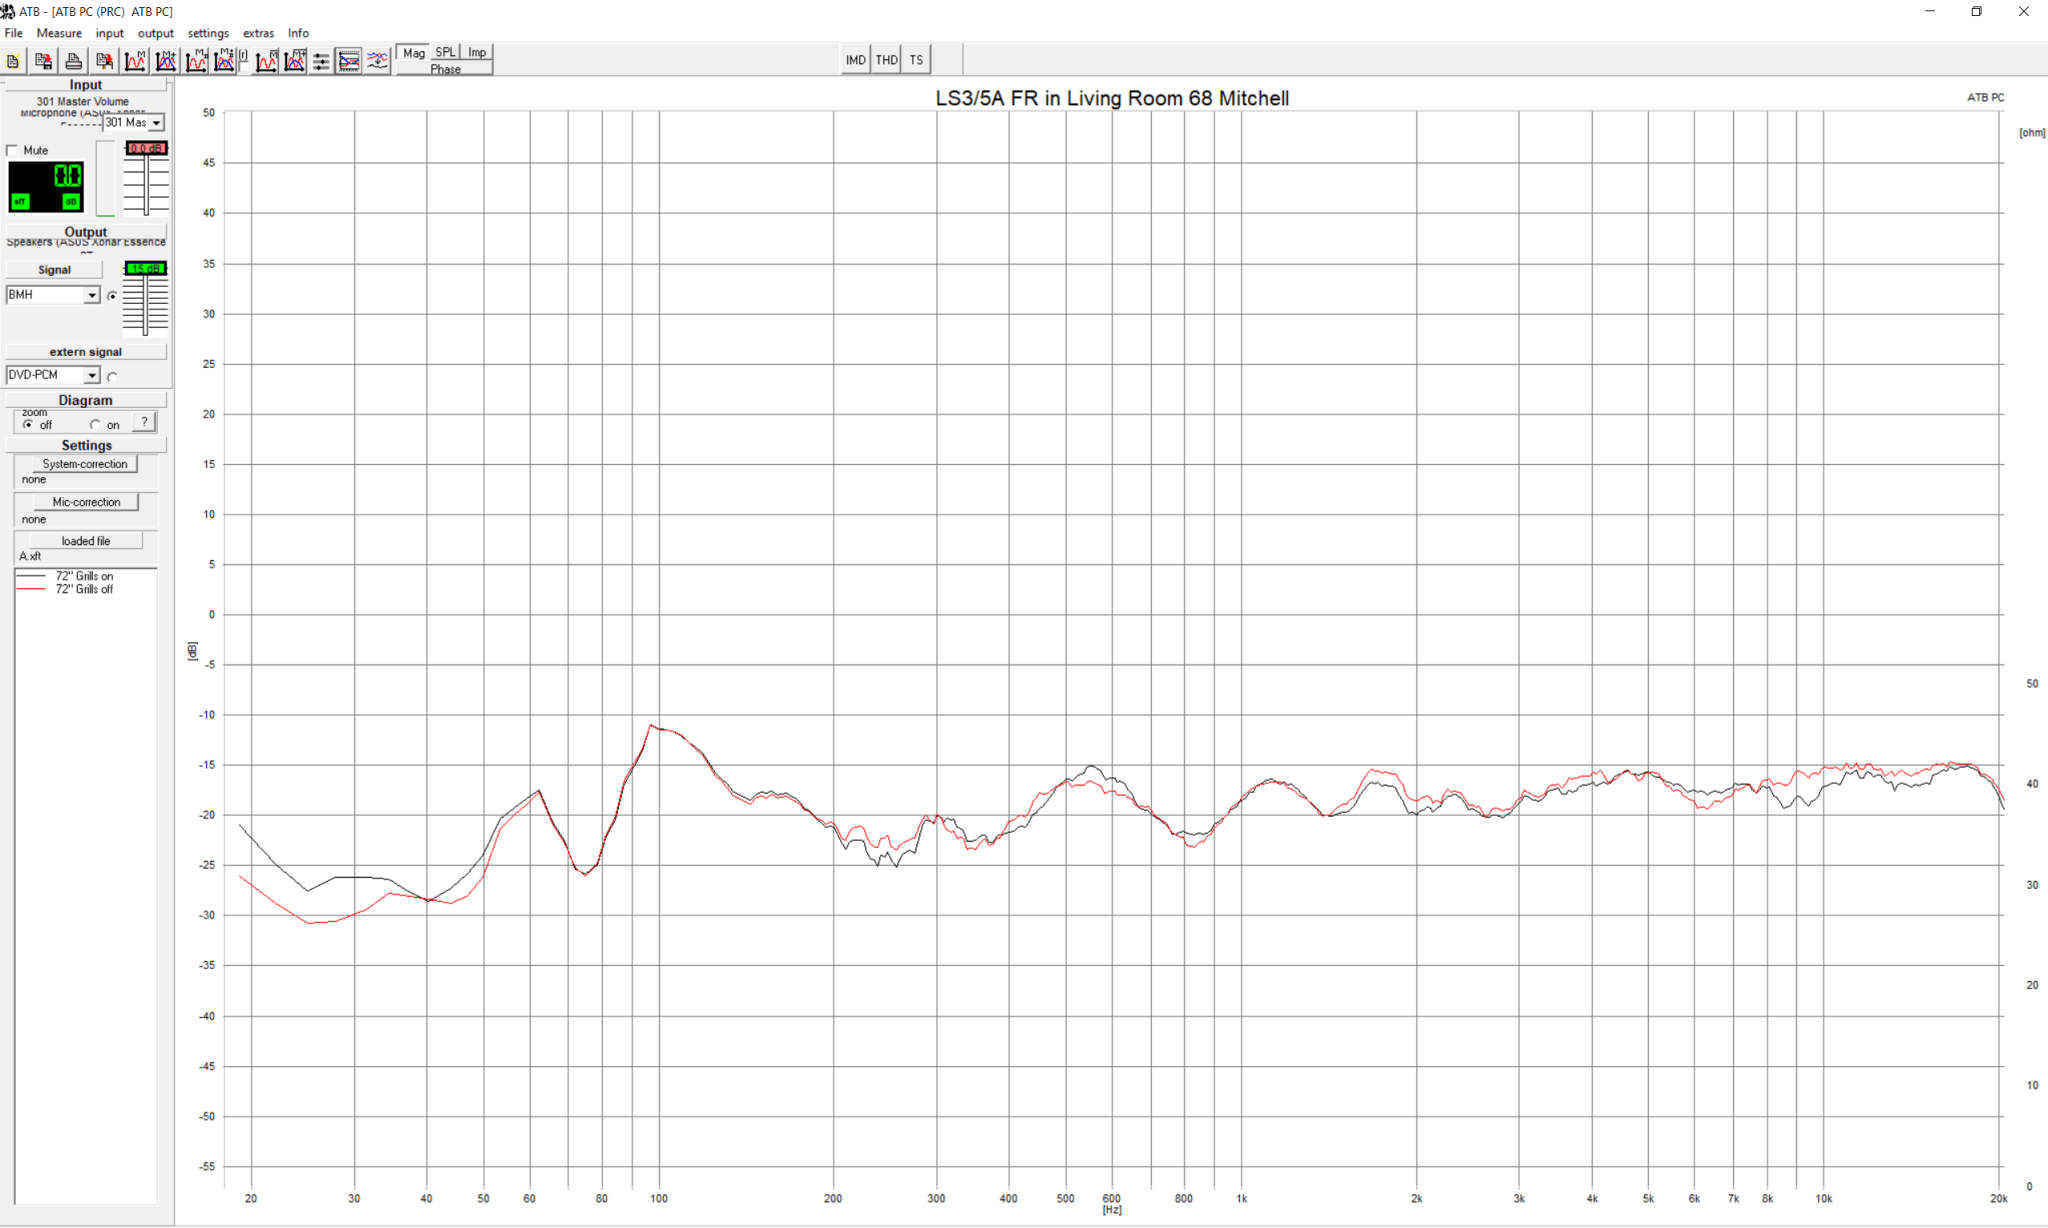Image resolution: width=2048 pixels, height=1228 pixels.
Task: Open the settings menu
Action: [x=208, y=33]
